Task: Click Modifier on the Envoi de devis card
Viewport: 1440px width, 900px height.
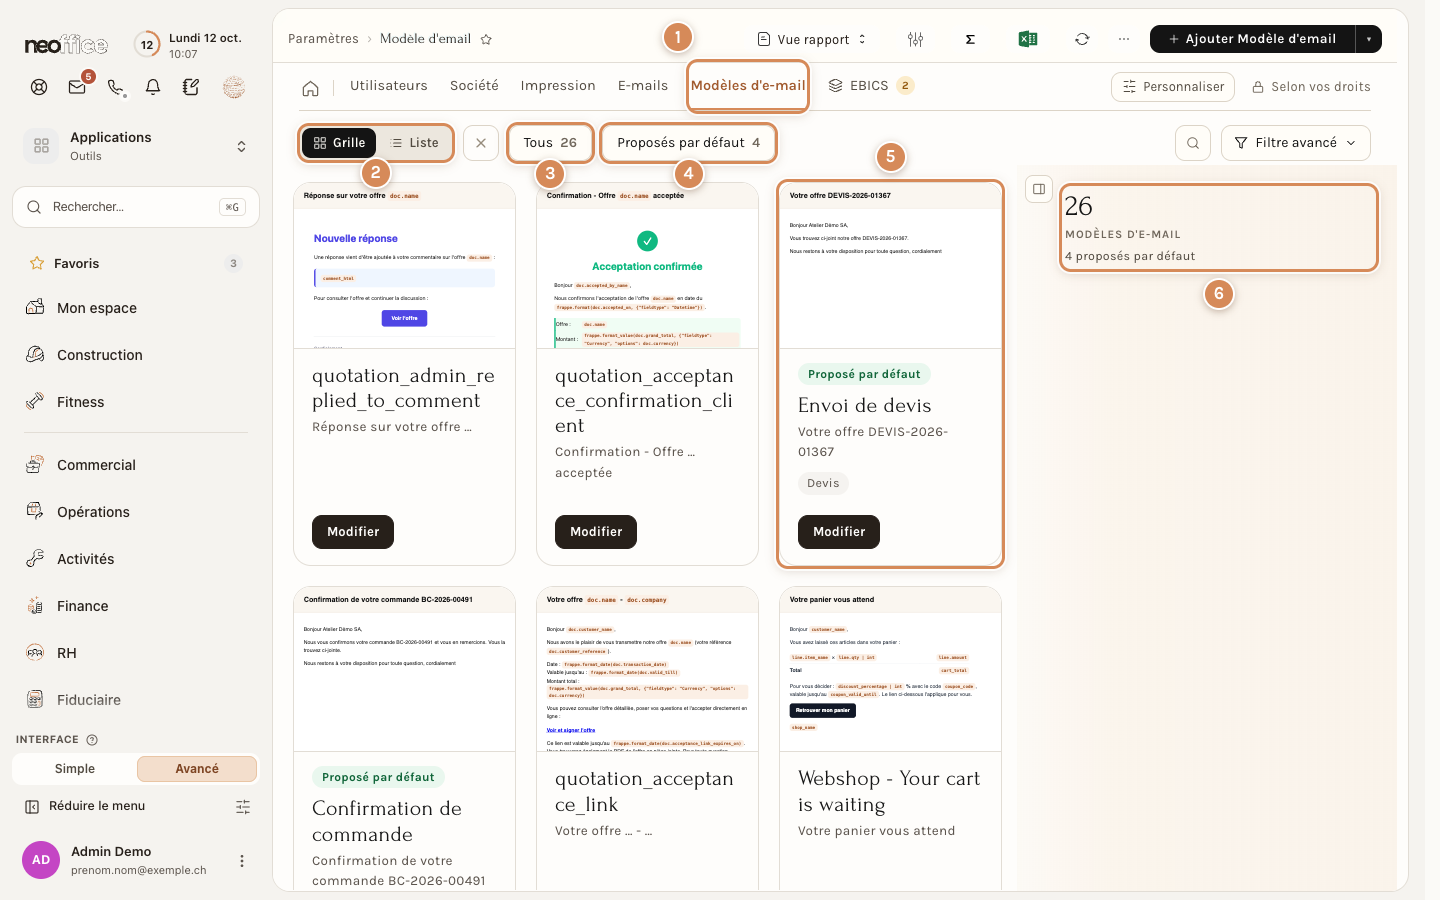Action: (839, 532)
